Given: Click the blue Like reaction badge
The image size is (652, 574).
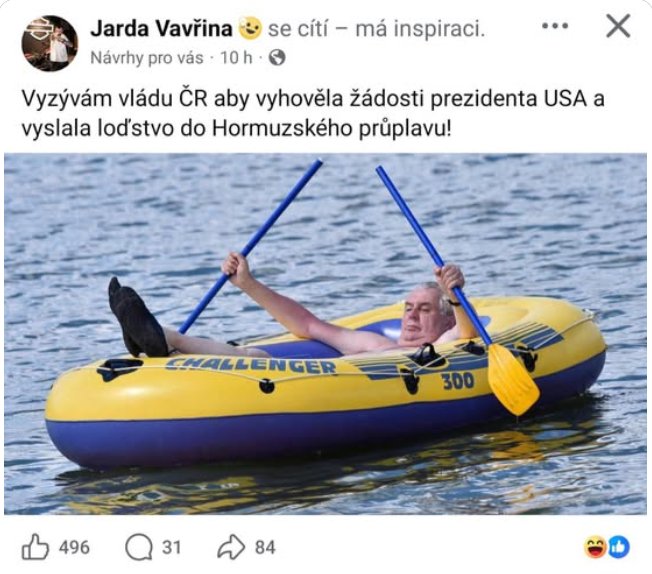Looking at the screenshot, I should tap(619, 547).
